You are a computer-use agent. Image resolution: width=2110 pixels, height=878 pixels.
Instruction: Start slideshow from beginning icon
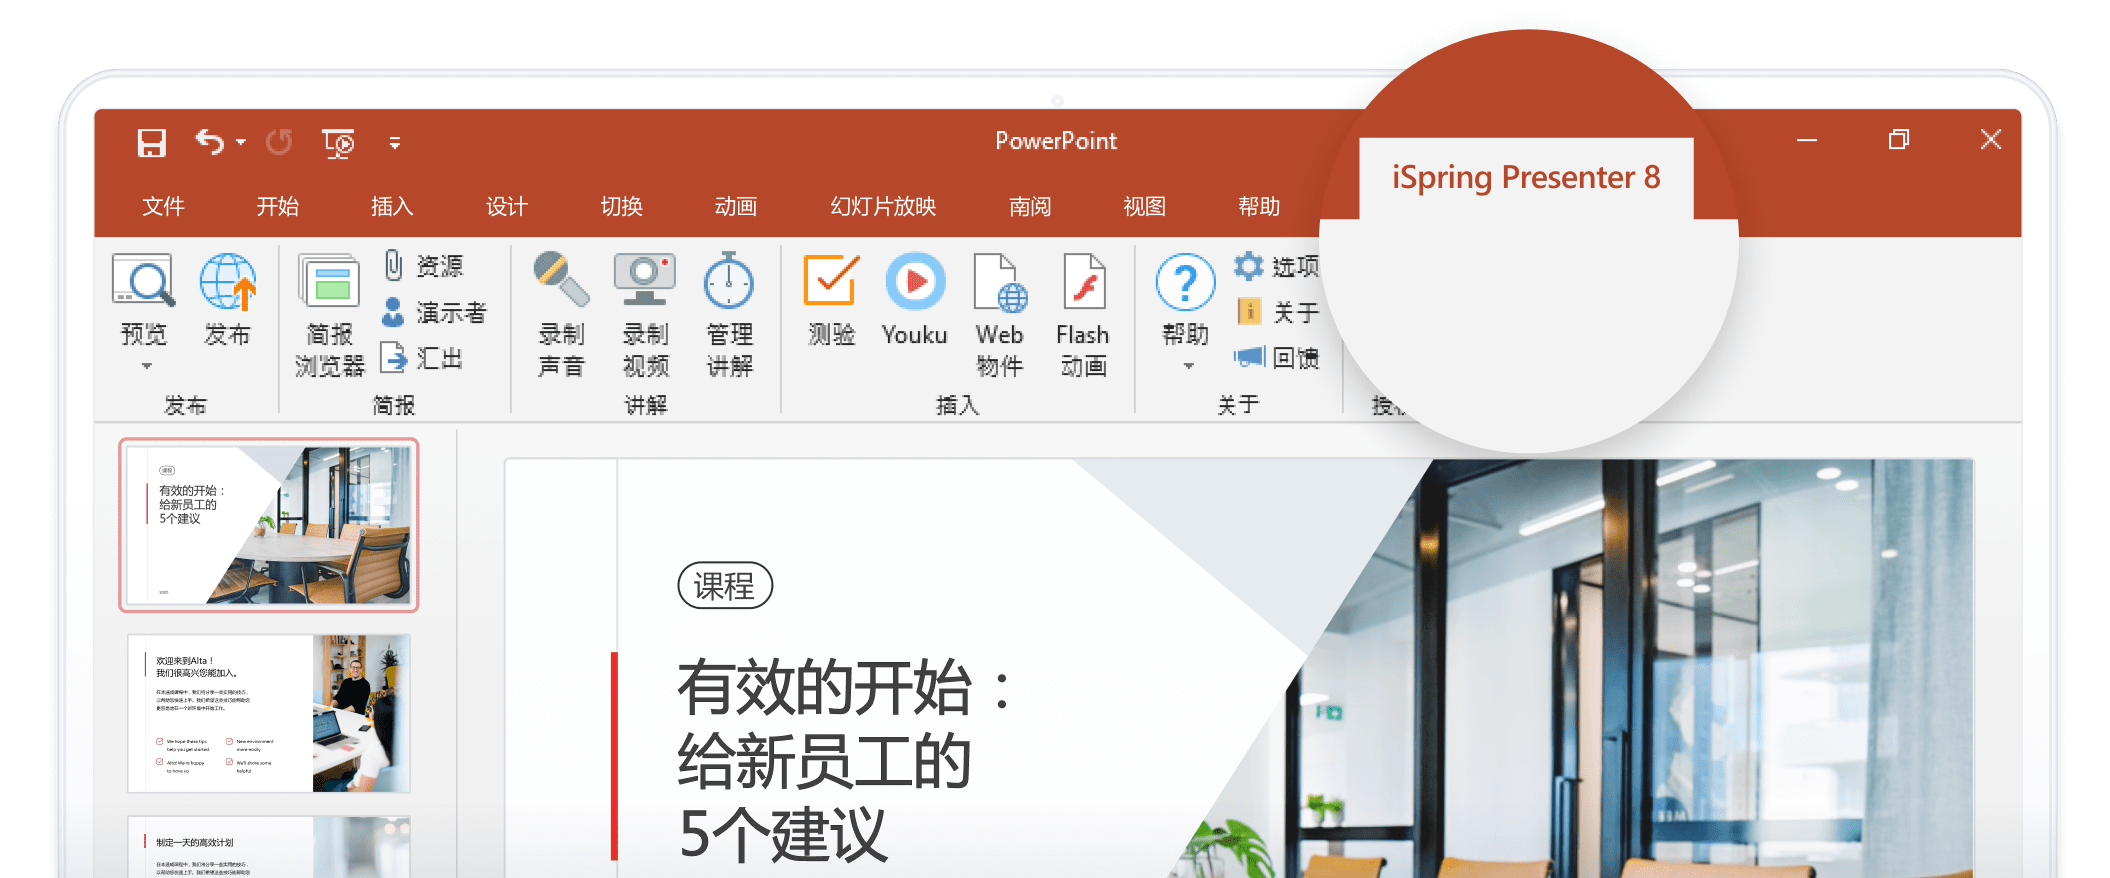coord(338,143)
